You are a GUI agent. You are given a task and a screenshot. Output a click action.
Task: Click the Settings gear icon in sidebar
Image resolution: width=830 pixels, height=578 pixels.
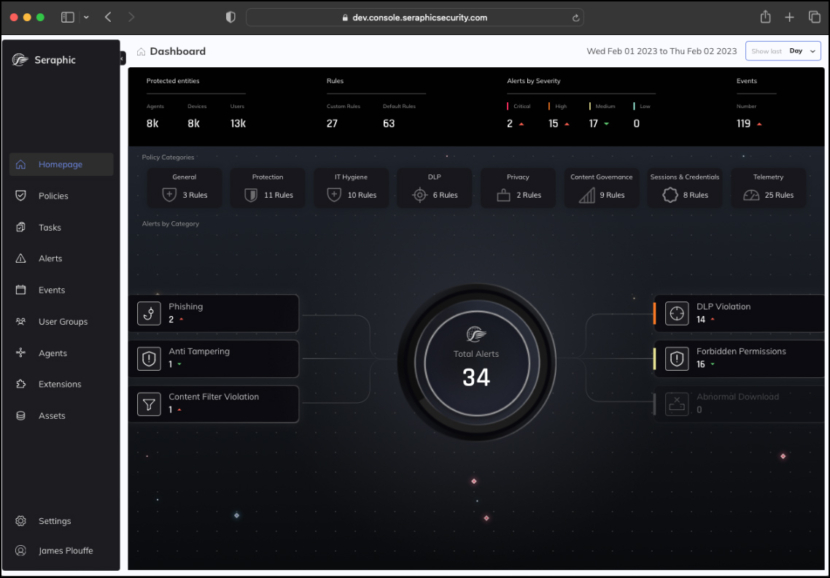tap(21, 521)
